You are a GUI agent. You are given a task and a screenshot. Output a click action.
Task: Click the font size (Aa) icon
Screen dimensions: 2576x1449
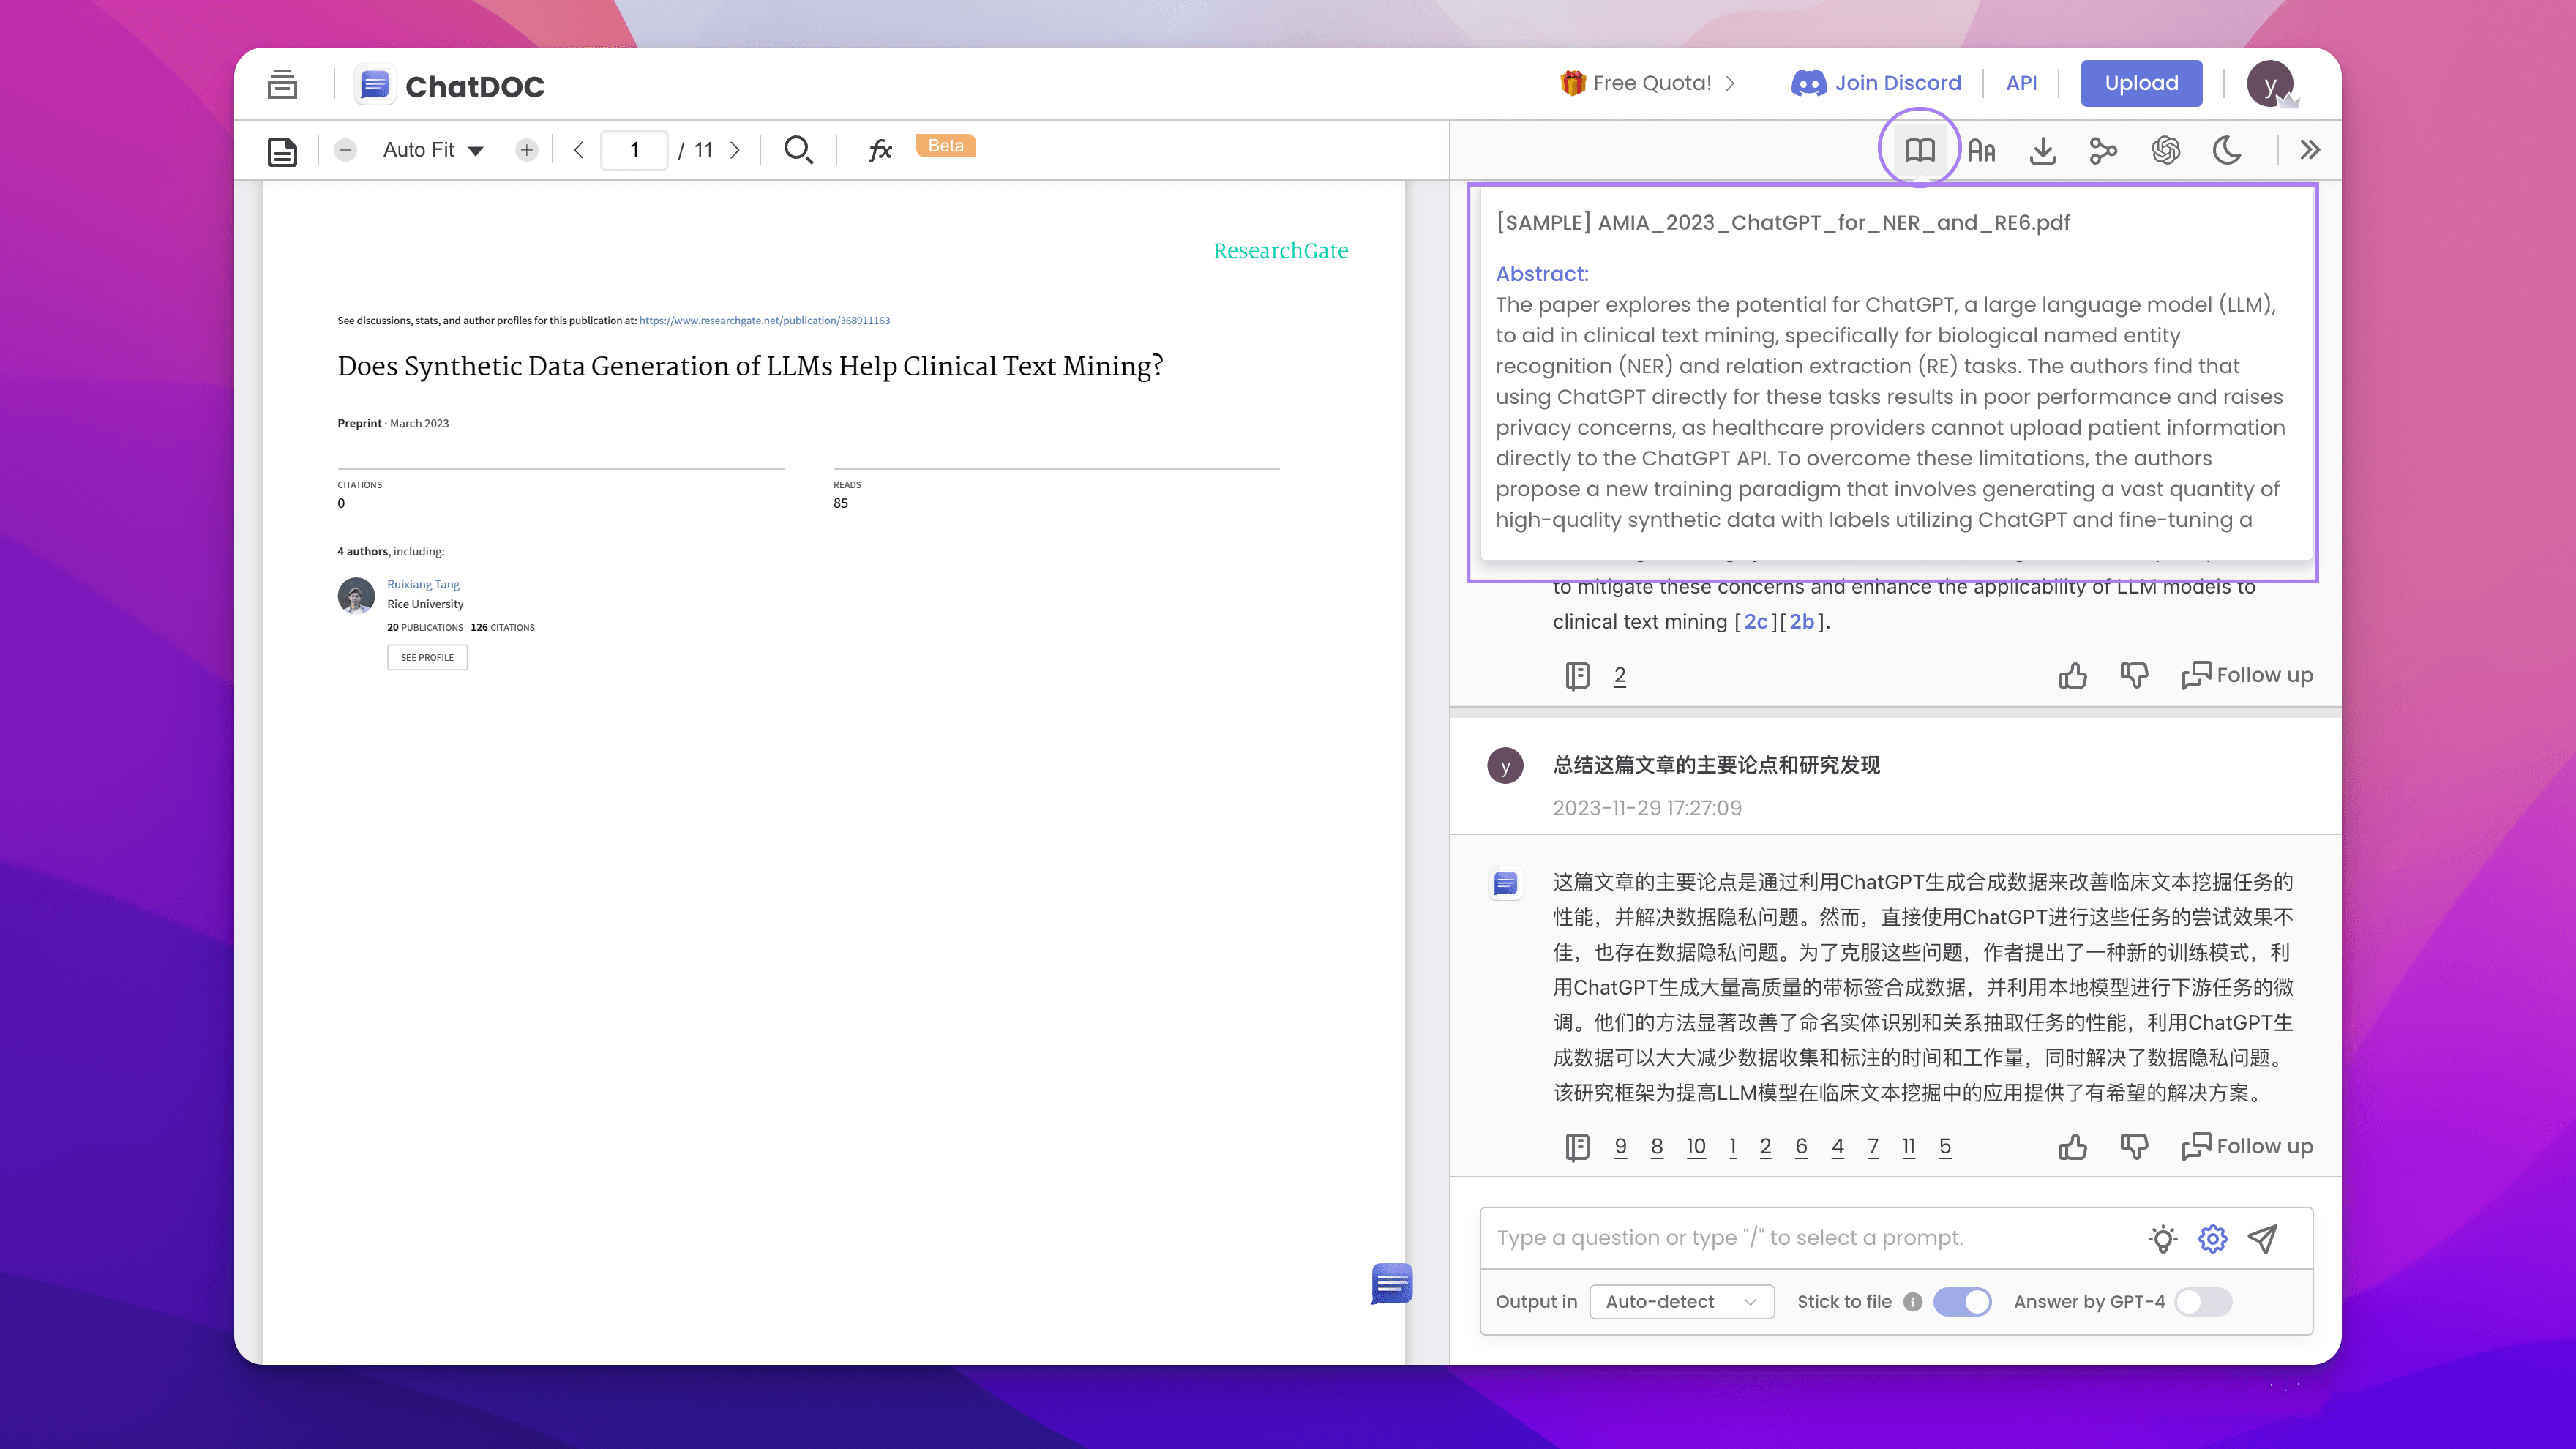[1981, 150]
